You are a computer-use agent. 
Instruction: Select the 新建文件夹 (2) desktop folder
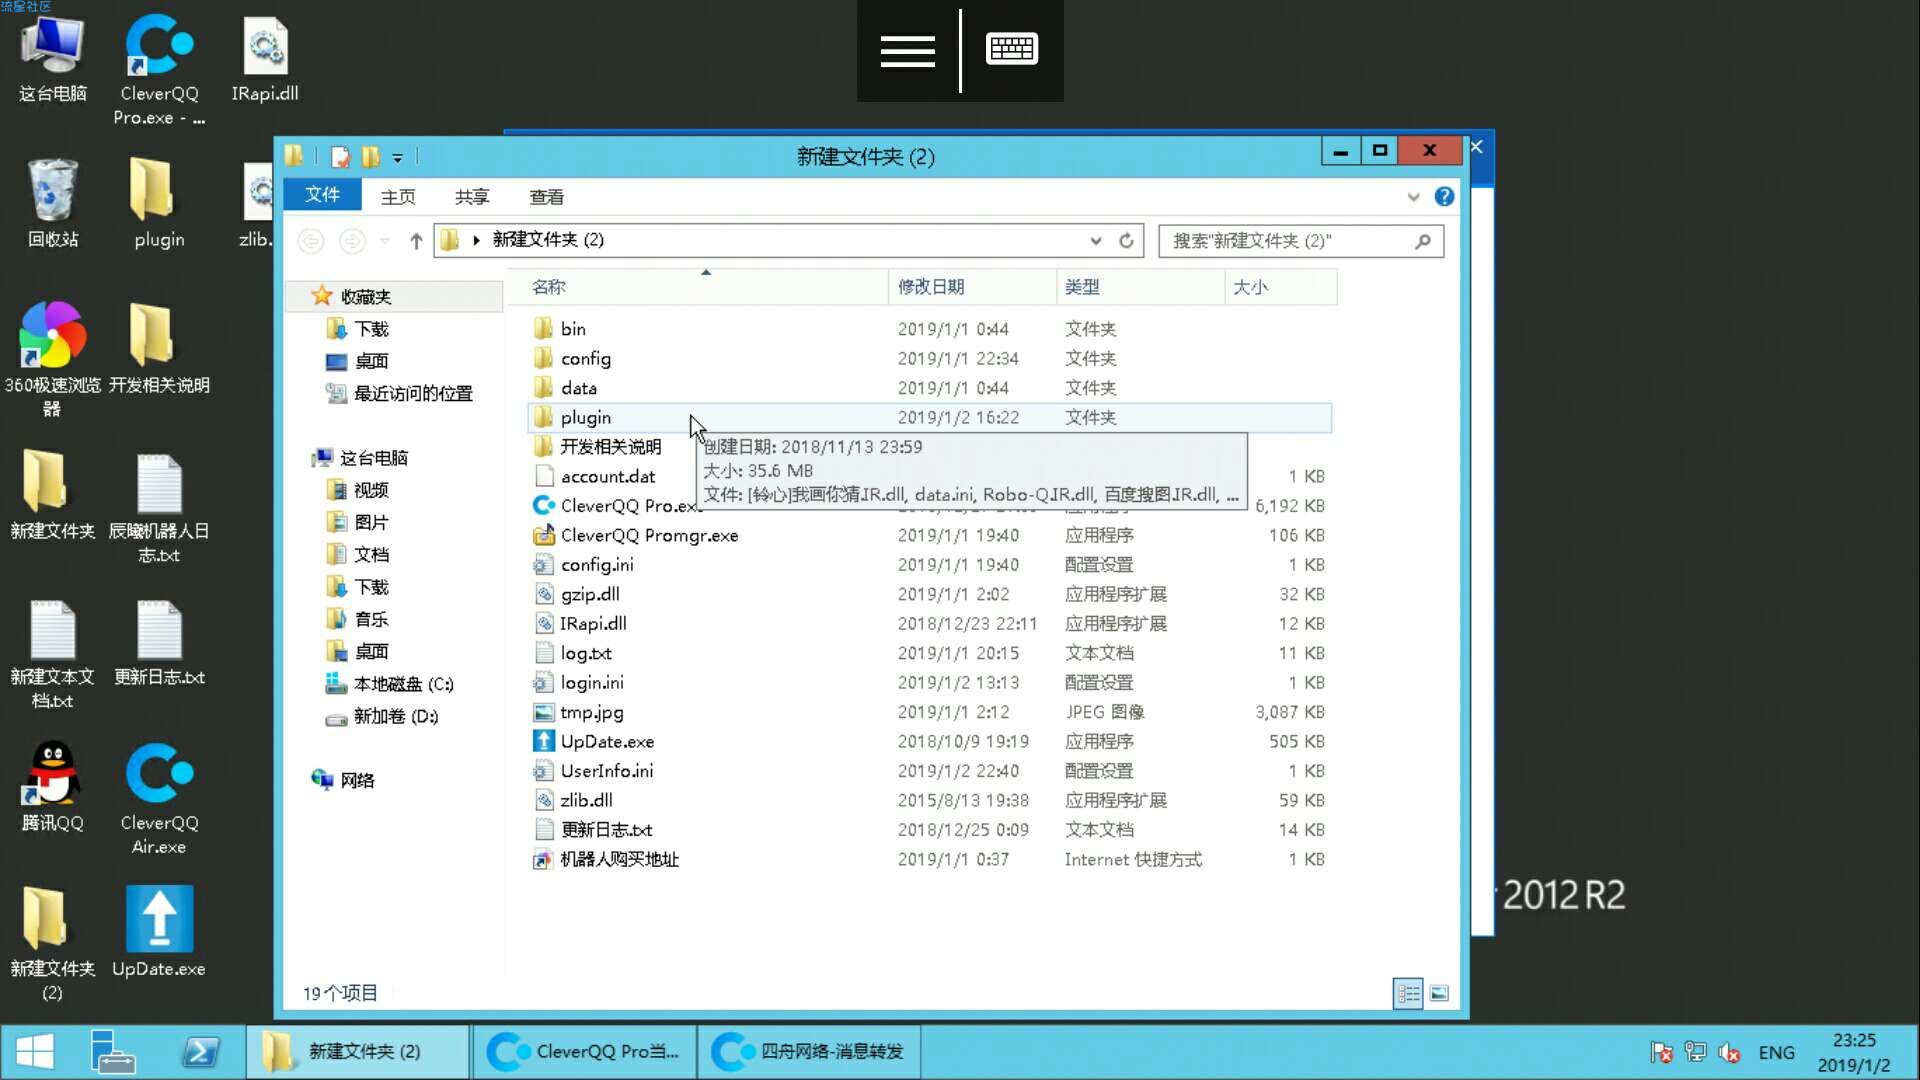[x=52, y=944]
